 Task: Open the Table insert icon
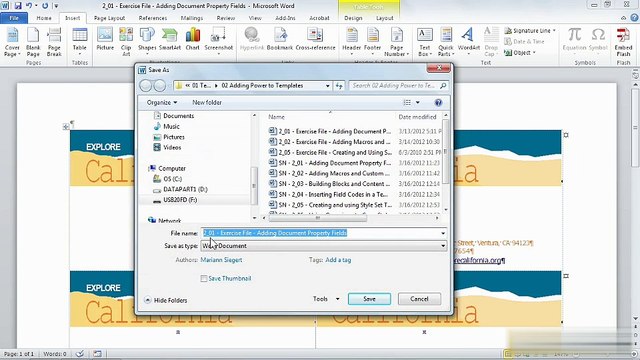click(80, 42)
